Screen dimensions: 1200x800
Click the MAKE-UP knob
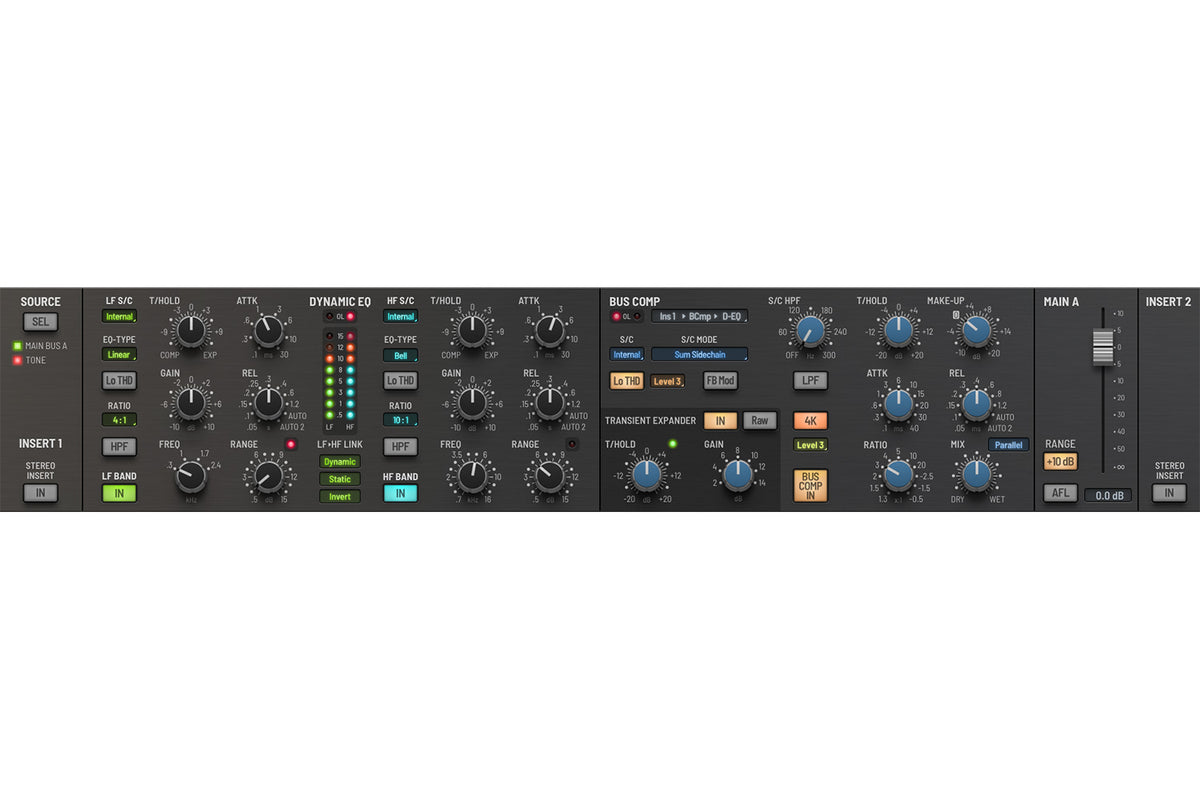pyautogui.click(x=976, y=330)
